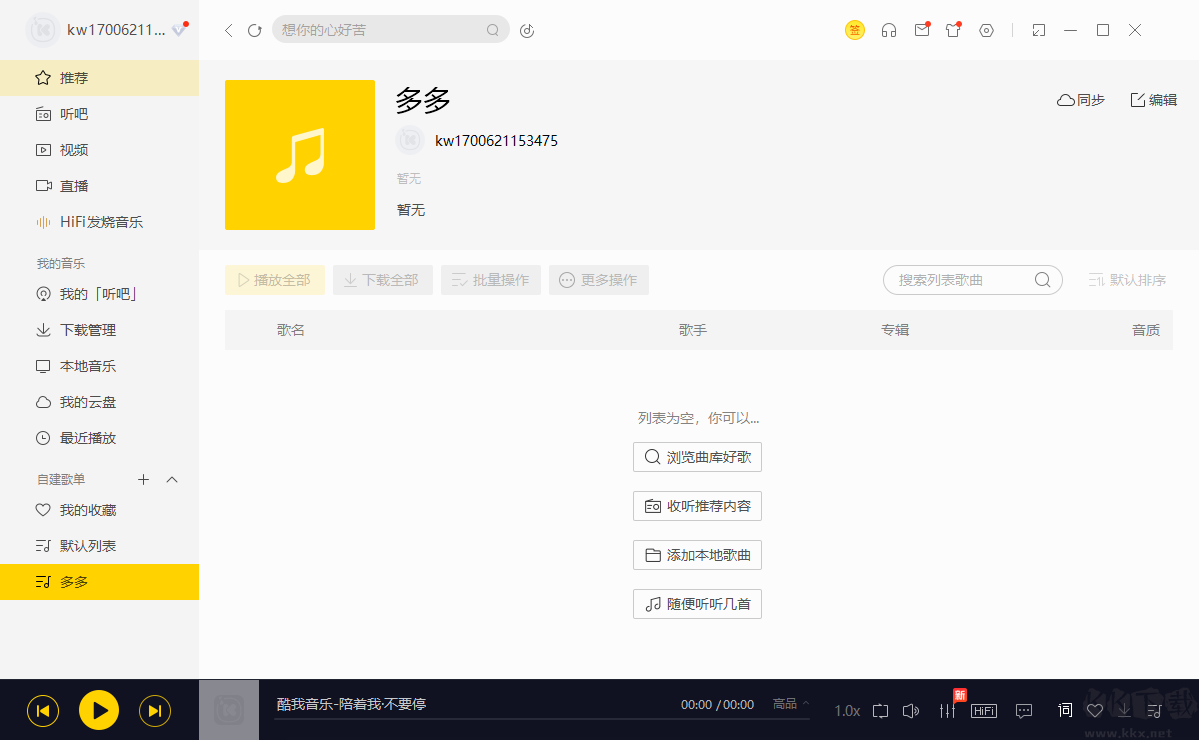The height and width of the screenshot is (740, 1199).
Task: Change playback speed from 1.0x
Action: click(846, 710)
